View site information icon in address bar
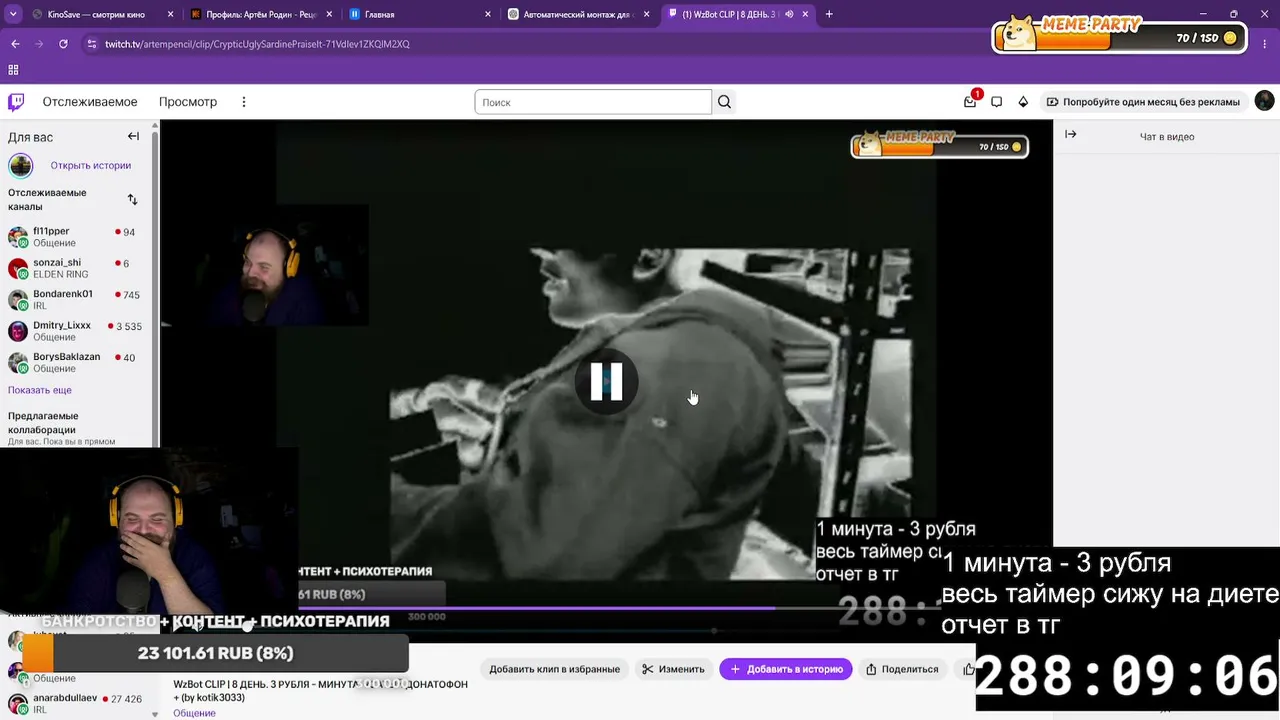Screen dimensions: 1280x720 click(92, 44)
